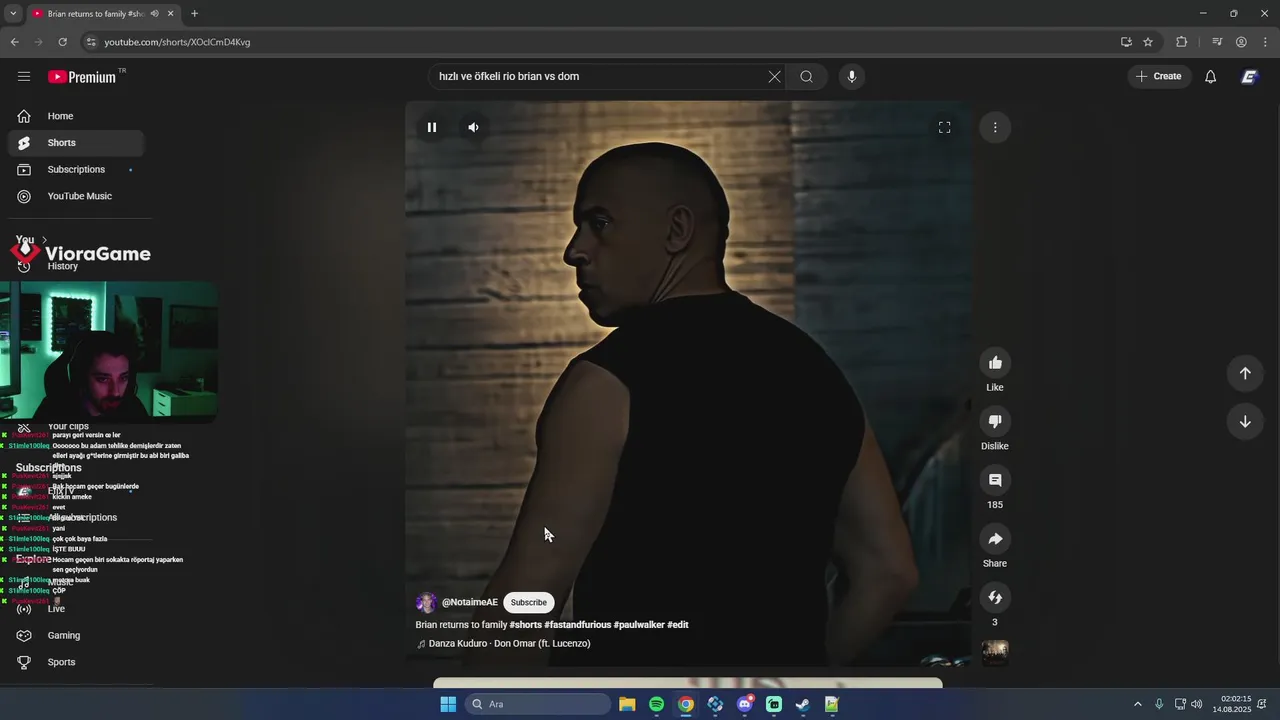Open the system tray volume icon
Image resolution: width=1280 pixels, height=720 pixels.
coord(1198,704)
